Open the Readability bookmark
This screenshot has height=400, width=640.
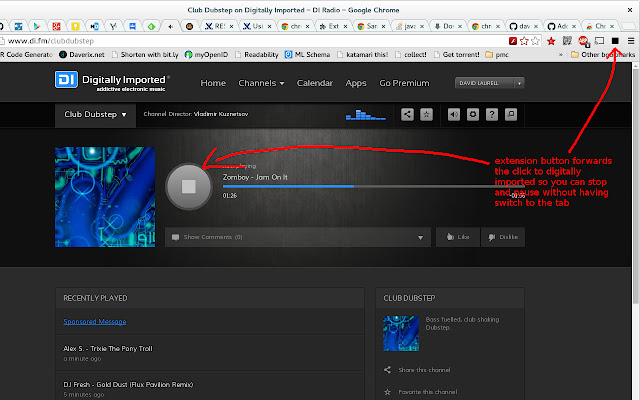click(x=256, y=55)
